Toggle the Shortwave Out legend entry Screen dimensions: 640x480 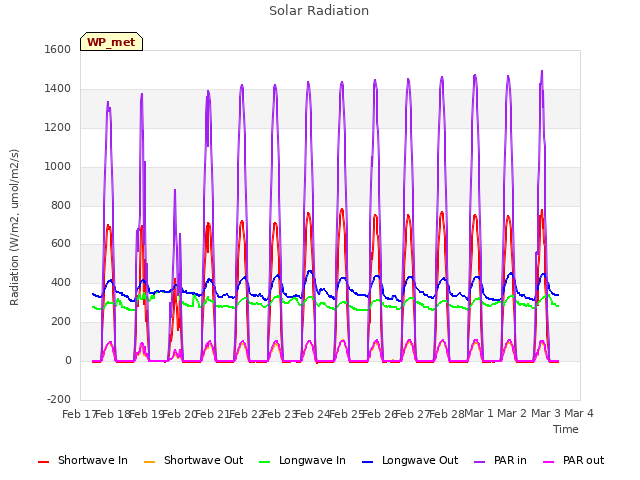193,460
